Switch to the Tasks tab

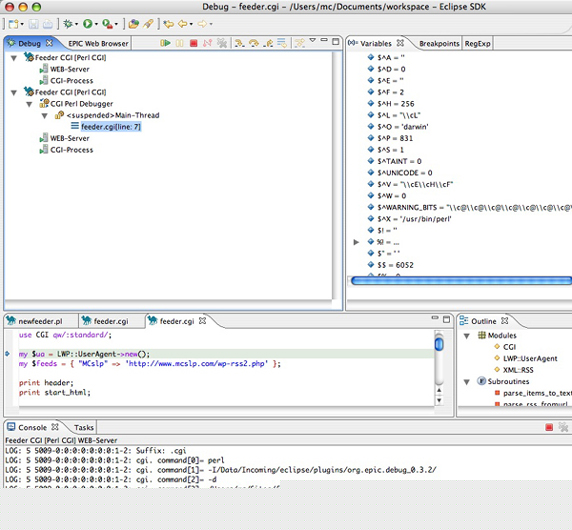(x=84, y=427)
